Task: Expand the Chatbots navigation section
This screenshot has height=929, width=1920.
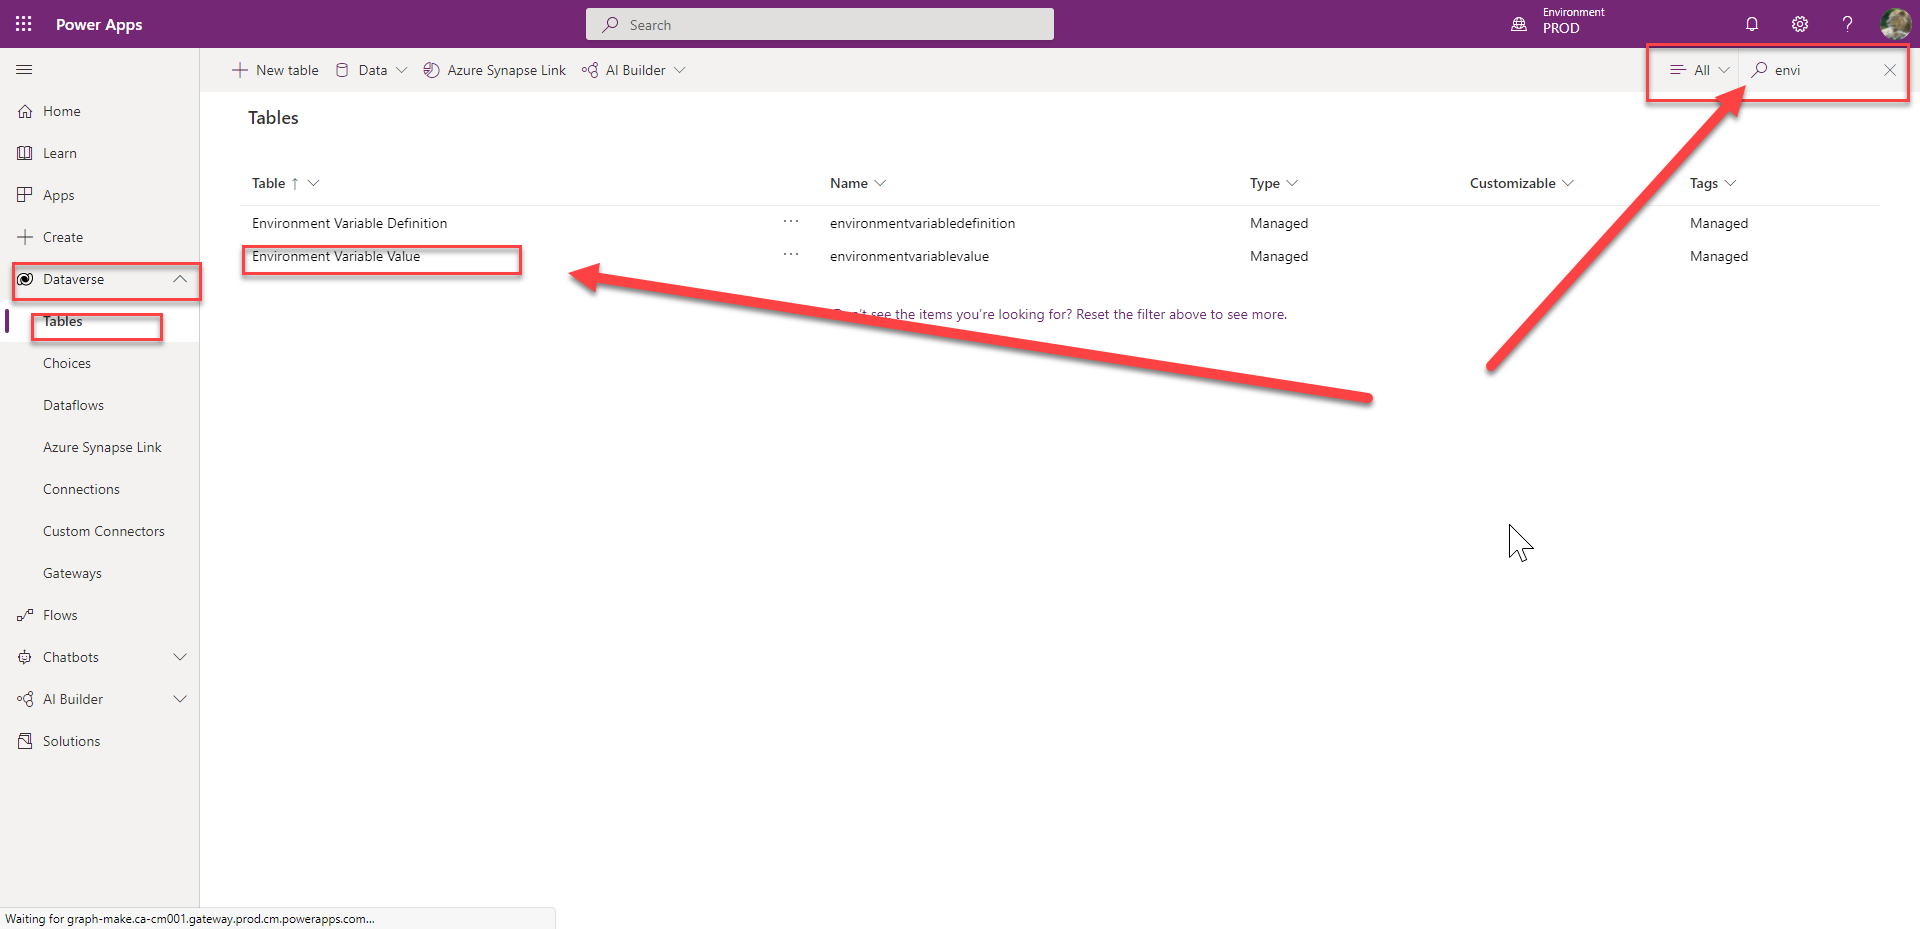Action: coord(180,657)
